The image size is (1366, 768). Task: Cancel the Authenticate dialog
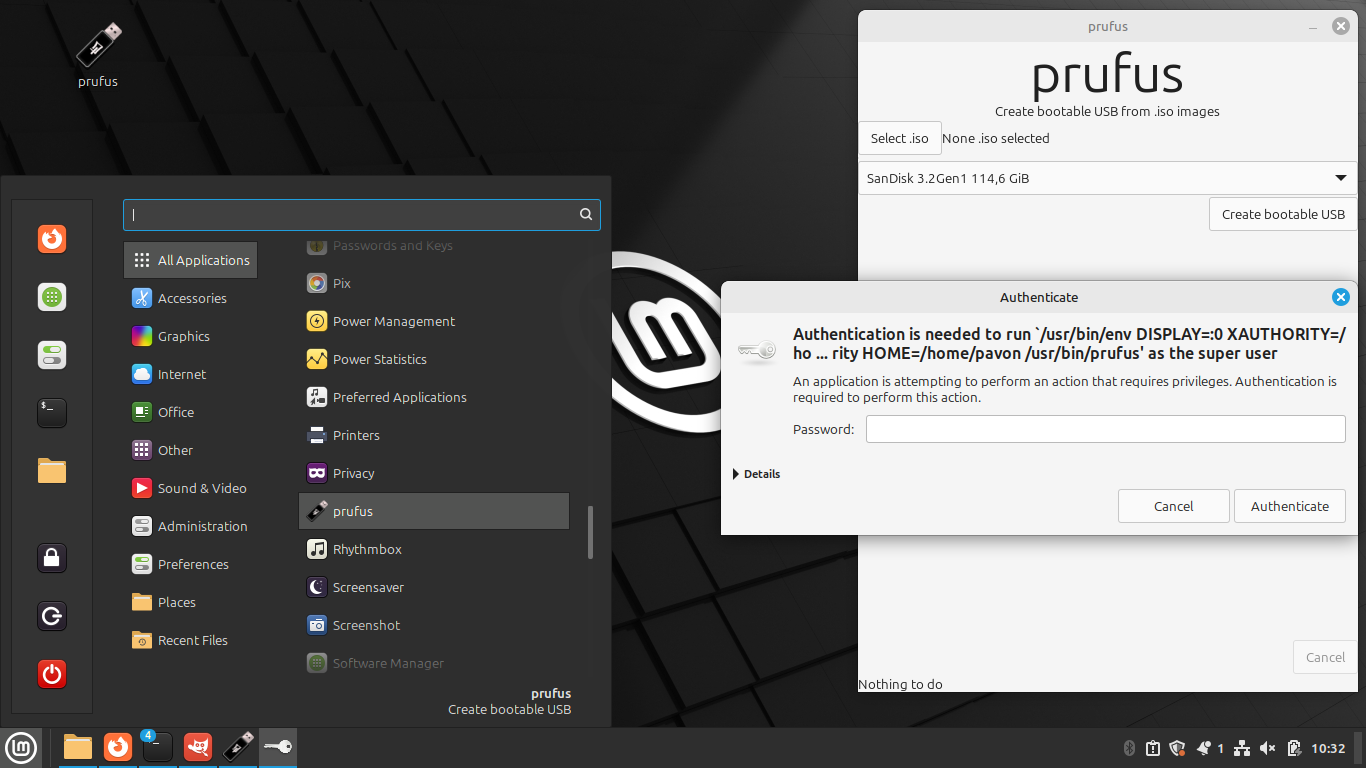tap(1174, 506)
